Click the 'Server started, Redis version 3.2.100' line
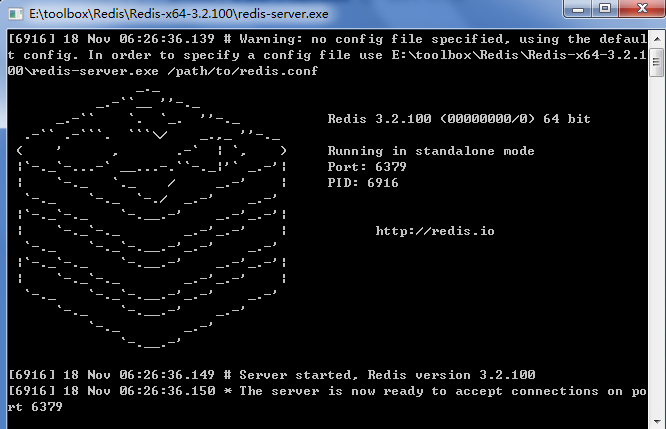The width and height of the screenshot is (666, 429). click(x=272, y=375)
